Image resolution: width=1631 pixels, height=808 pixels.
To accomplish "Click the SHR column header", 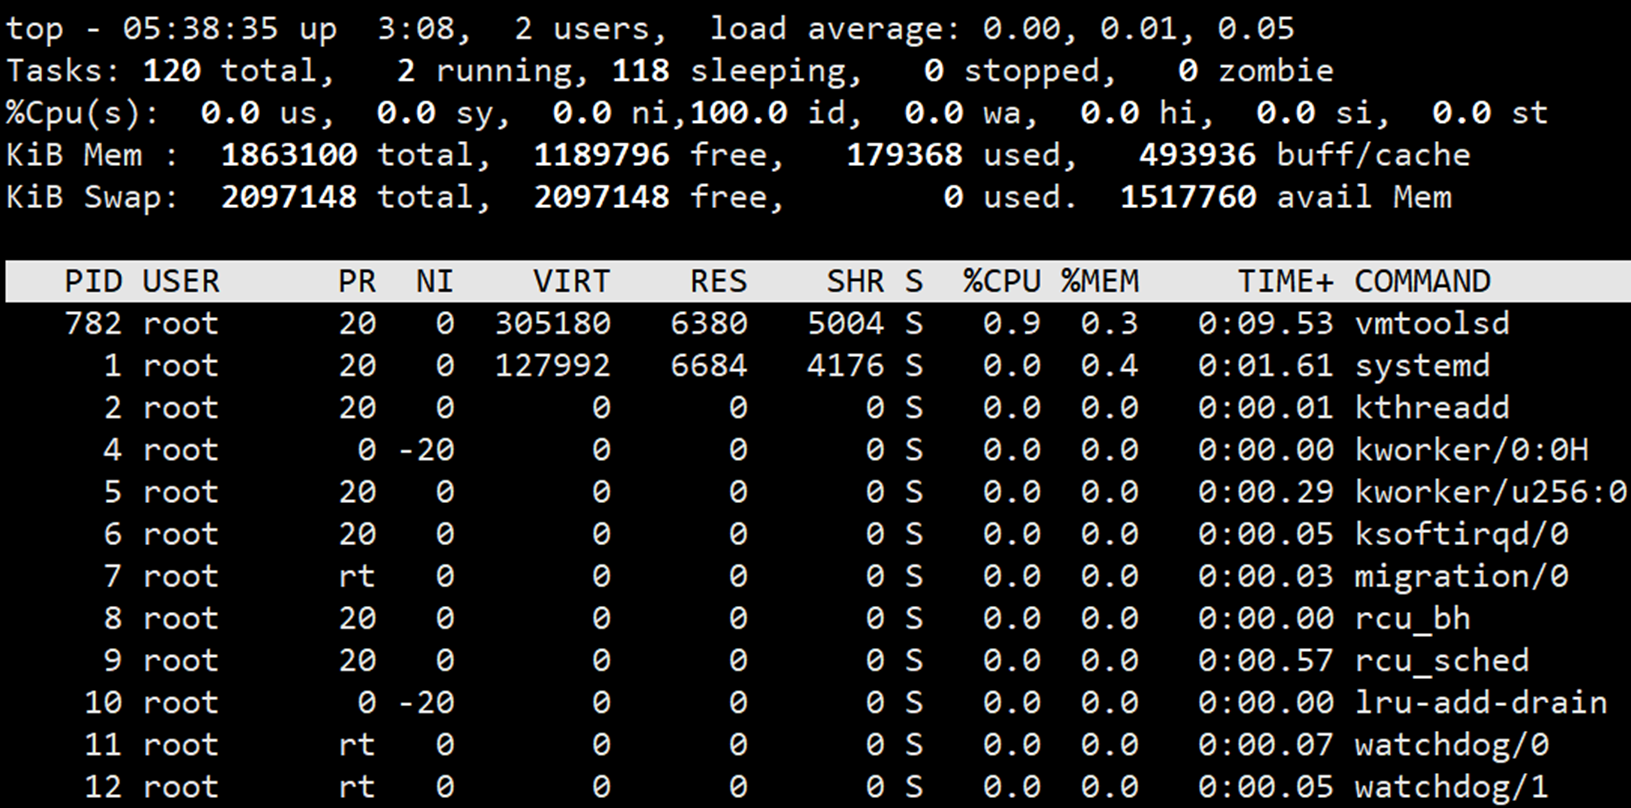I will coord(855,281).
